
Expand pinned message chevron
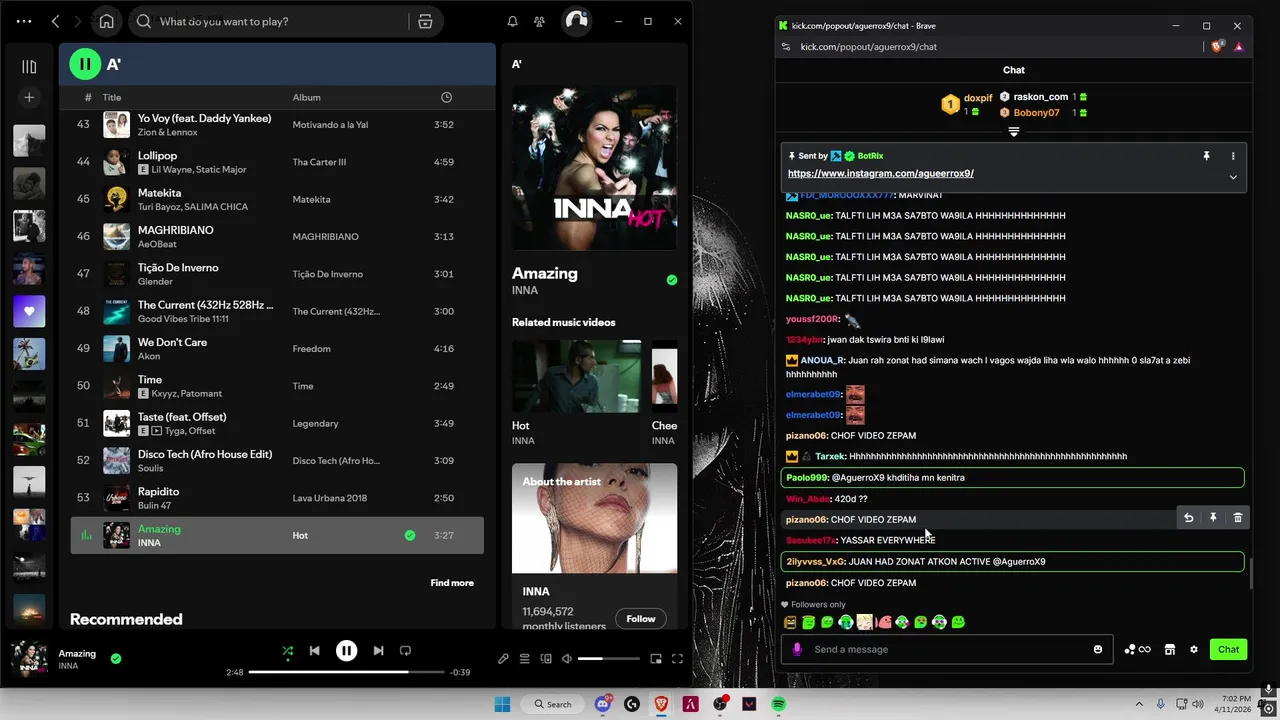coord(1233,177)
